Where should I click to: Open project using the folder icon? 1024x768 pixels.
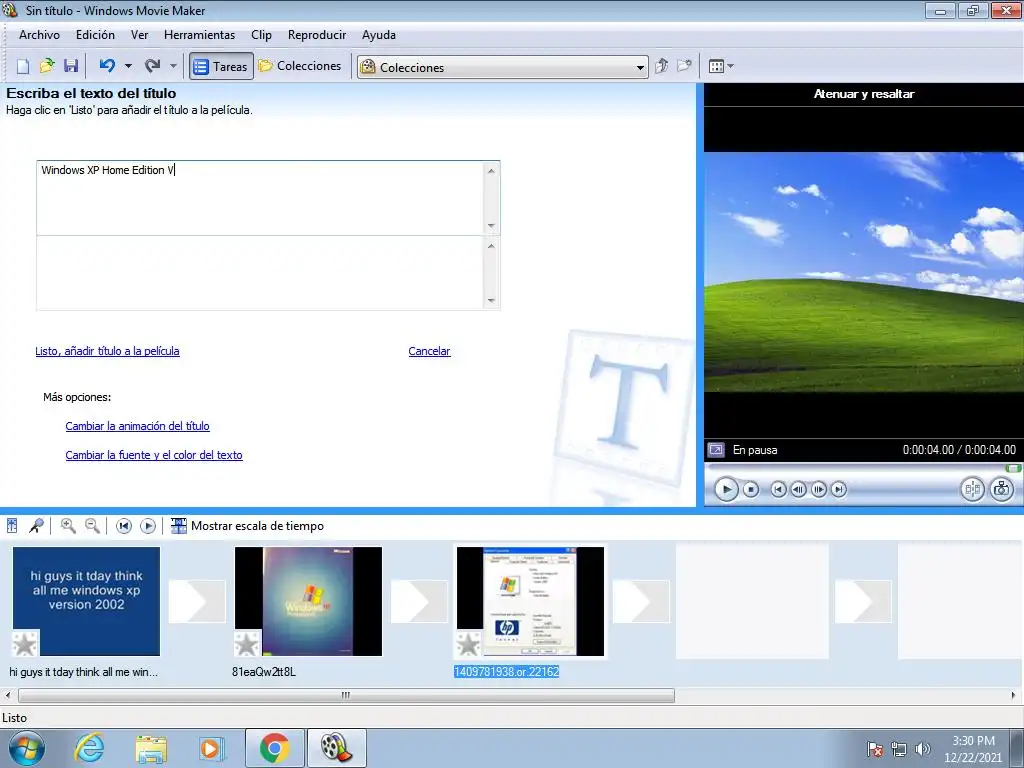[x=47, y=66]
